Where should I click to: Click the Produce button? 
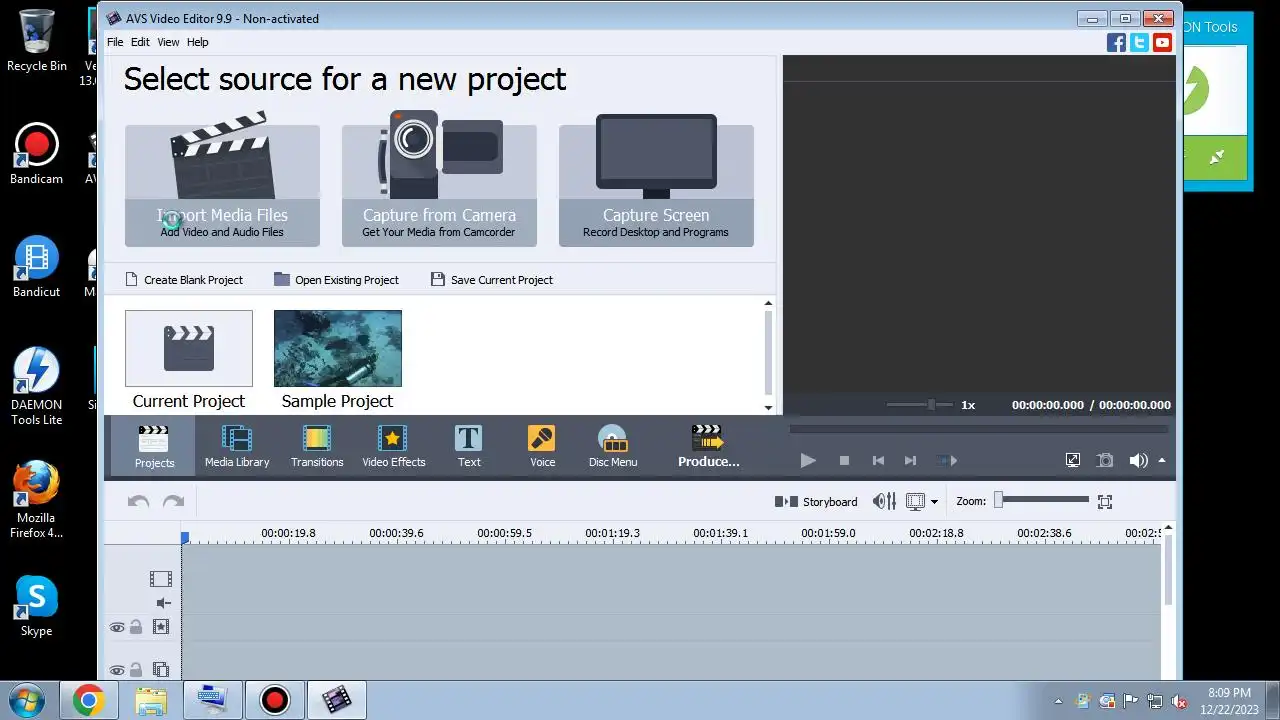[708, 446]
